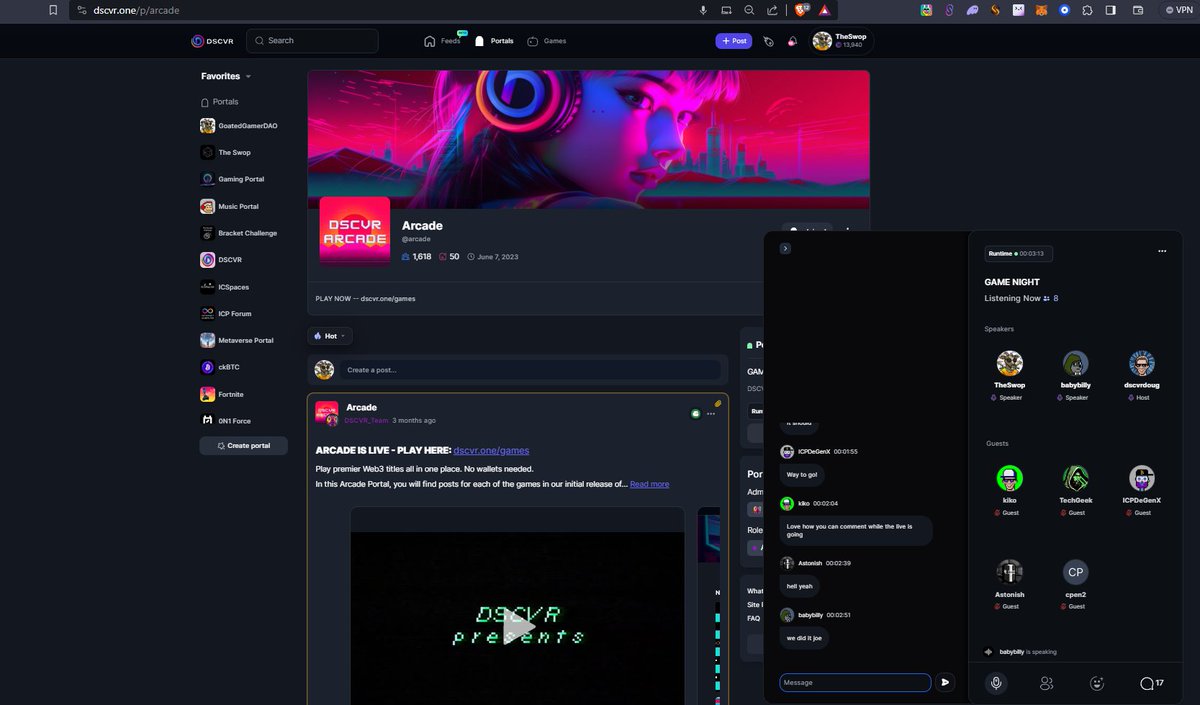This screenshot has width=1200, height=705.
Task: Open the Bracket Challenge portal
Action: pyautogui.click(x=239, y=233)
